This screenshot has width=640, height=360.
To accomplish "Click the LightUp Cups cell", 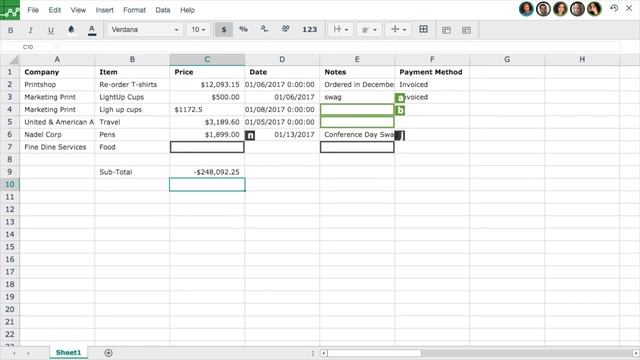I will coord(132,97).
